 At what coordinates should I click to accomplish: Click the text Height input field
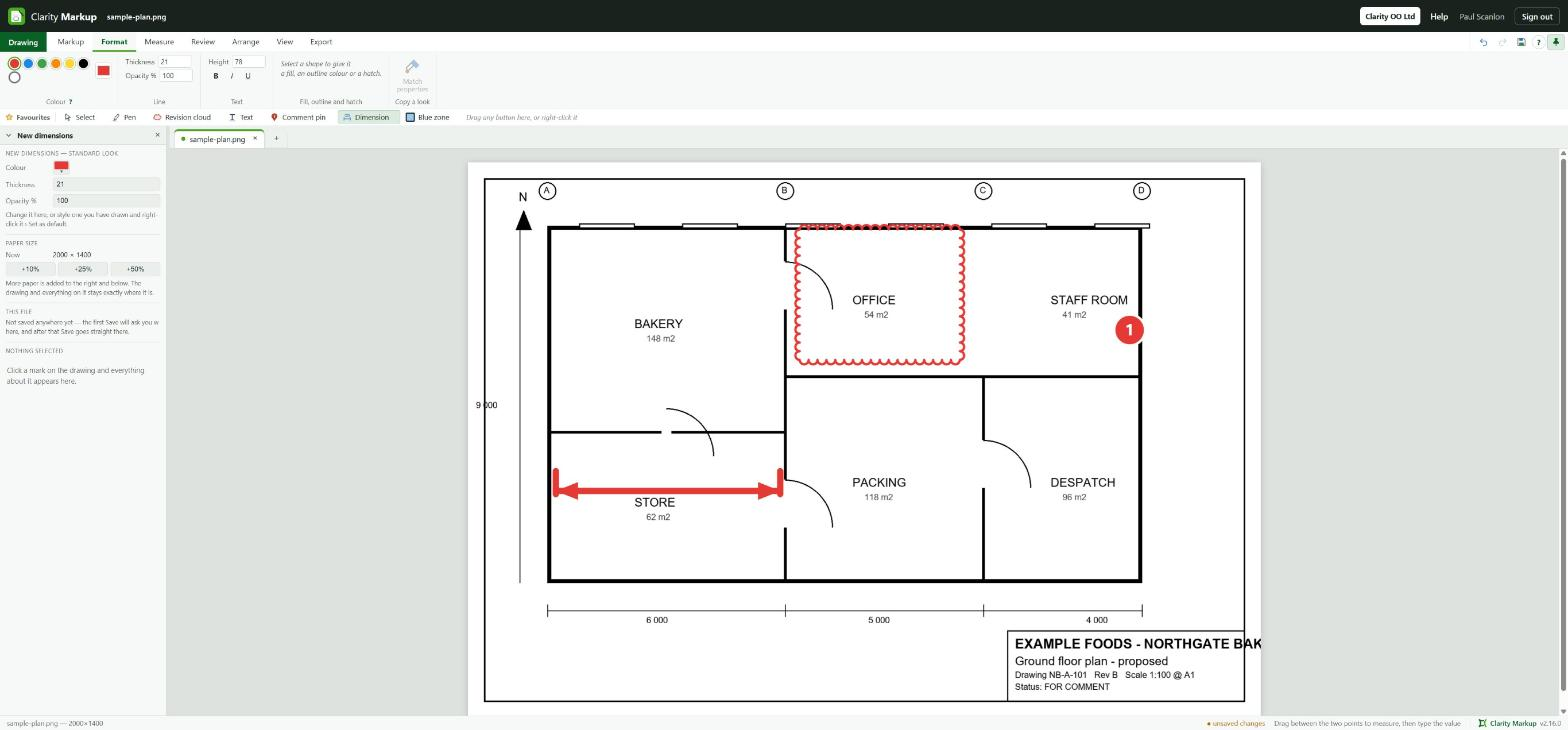(248, 62)
